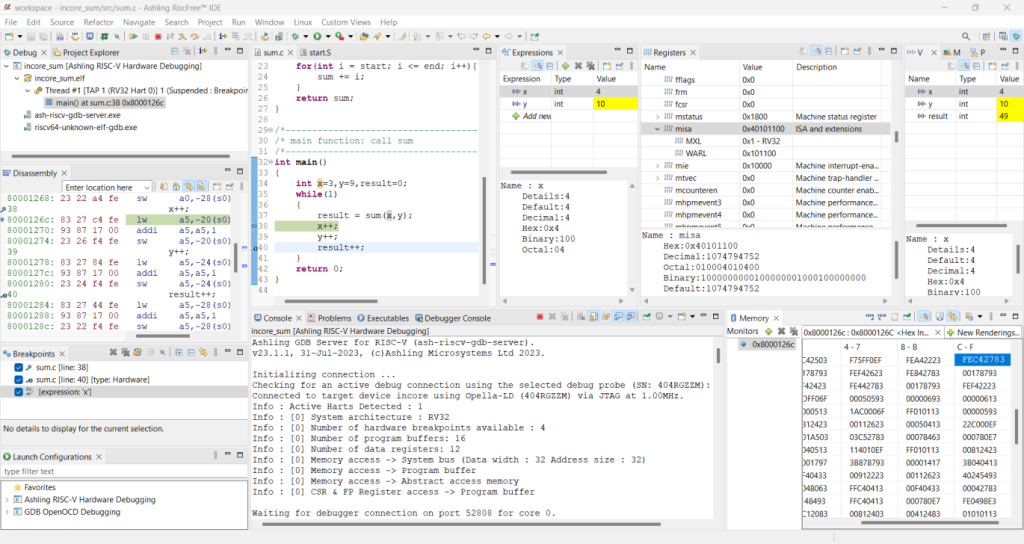Viewport: 1024px width, 544px height.
Task: Expand Ashling RISC-V Hardware Debugging launch config
Action: tap(7, 500)
